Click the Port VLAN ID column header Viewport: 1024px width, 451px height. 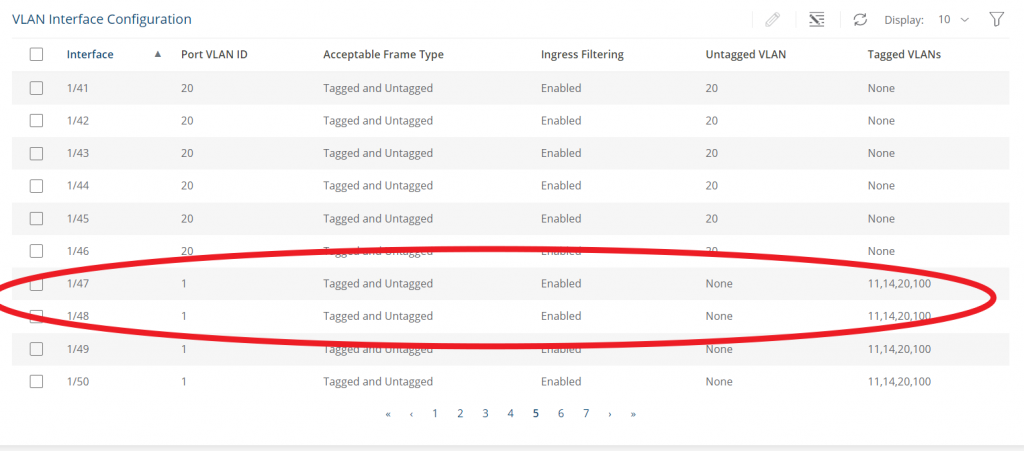tap(214, 55)
